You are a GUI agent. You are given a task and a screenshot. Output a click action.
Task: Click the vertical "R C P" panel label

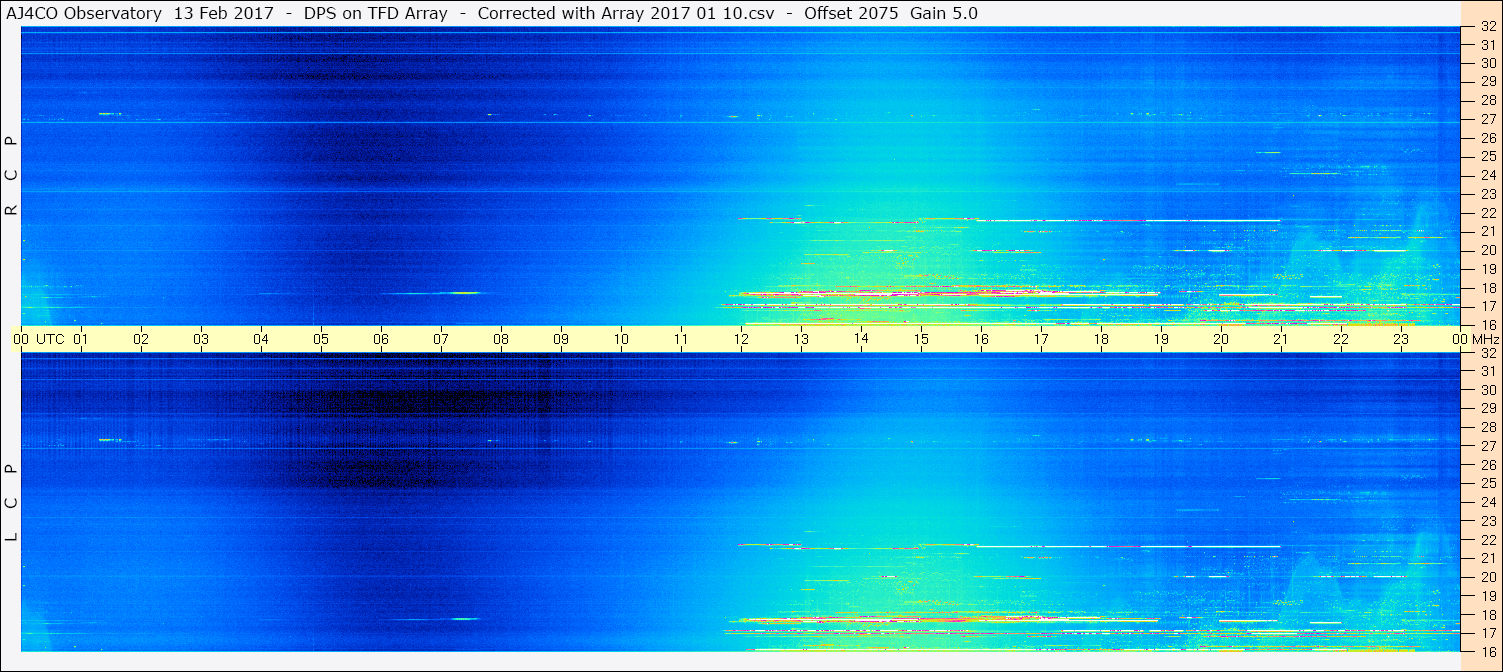tap(12, 175)
